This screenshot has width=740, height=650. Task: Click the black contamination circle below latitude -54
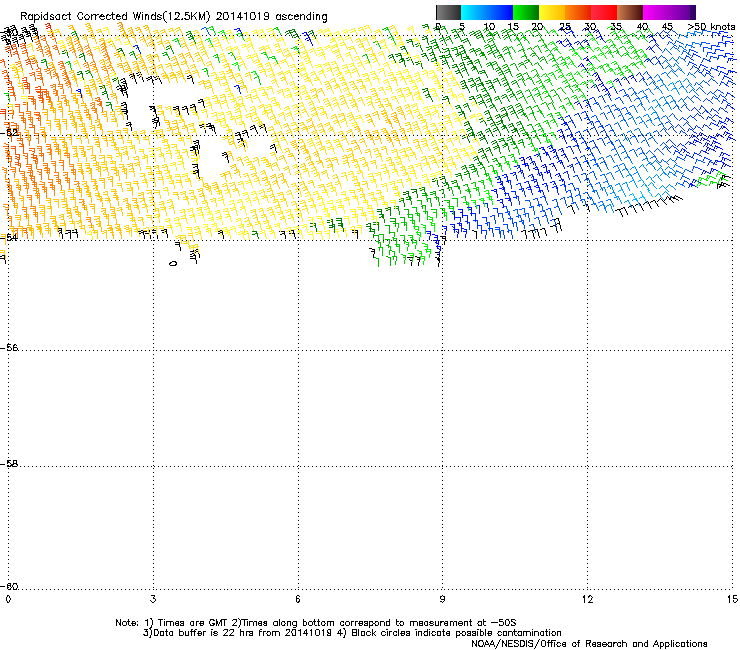click(x=173, y=263)
